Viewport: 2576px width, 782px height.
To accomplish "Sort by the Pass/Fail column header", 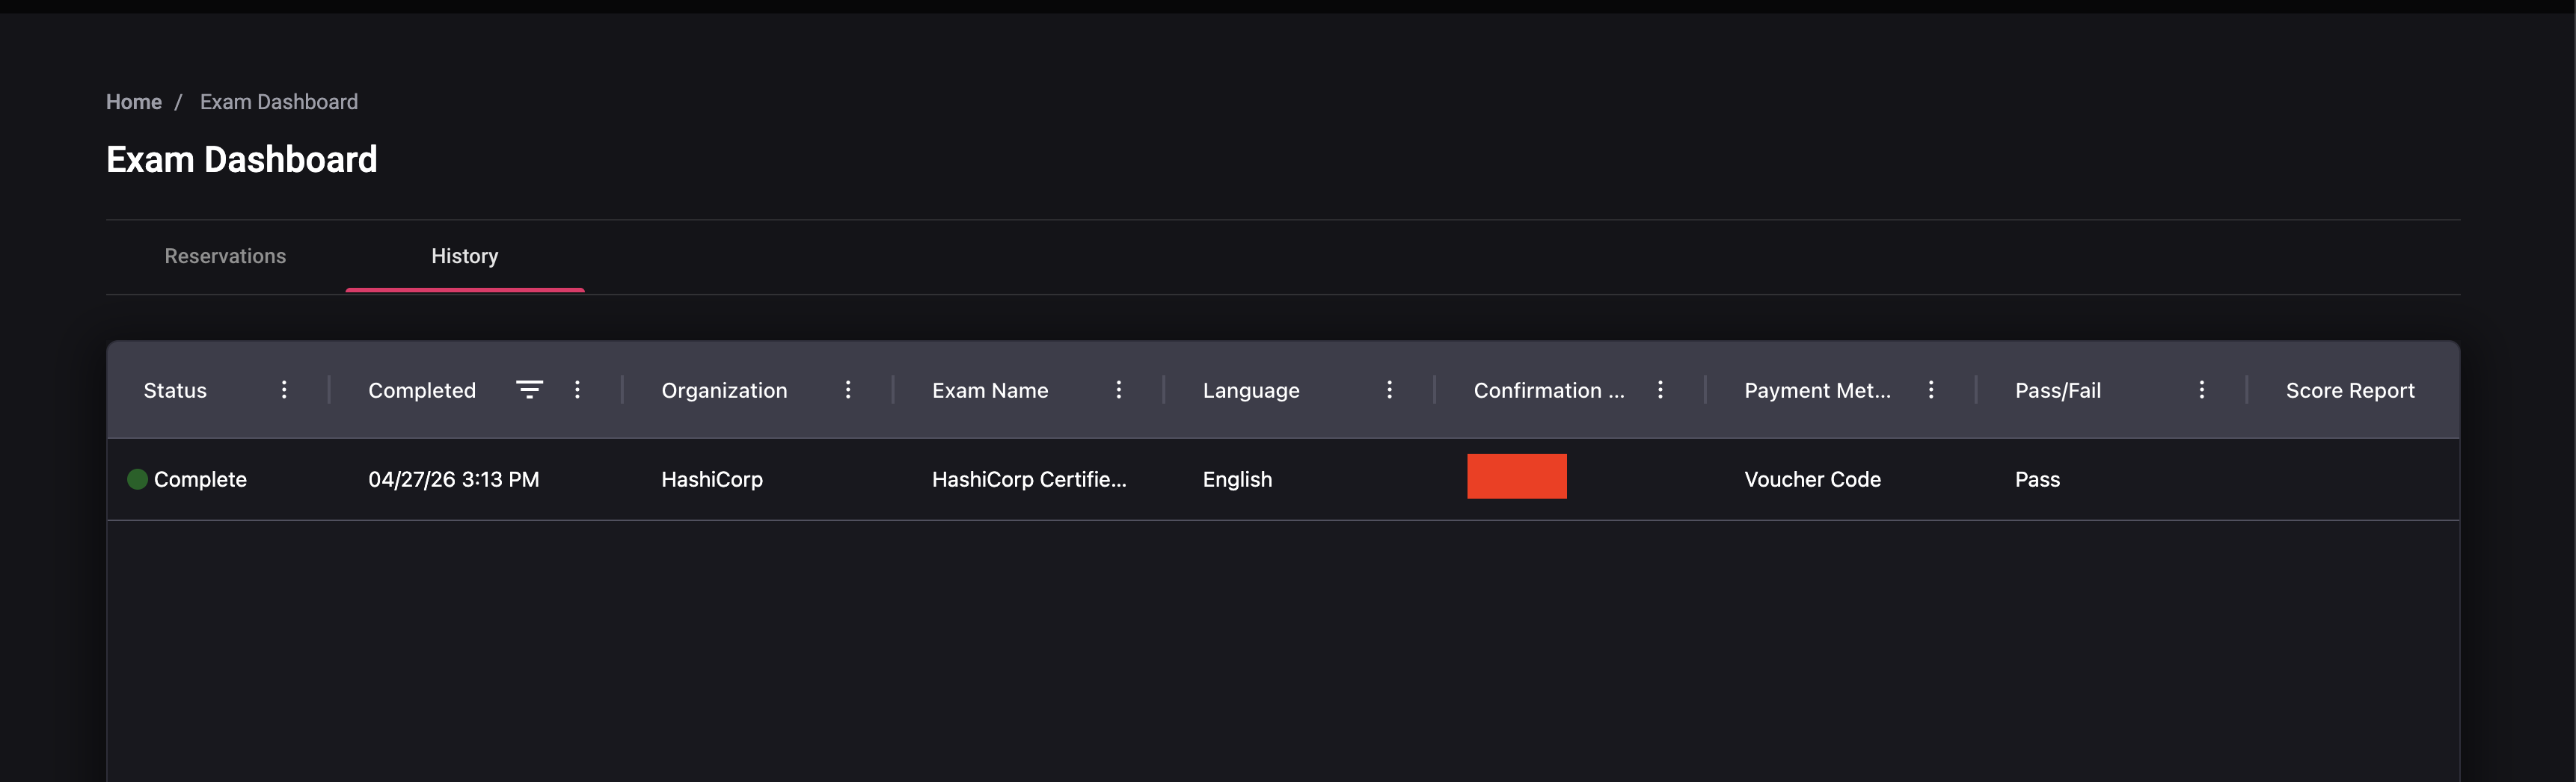I will (2057, 391).
